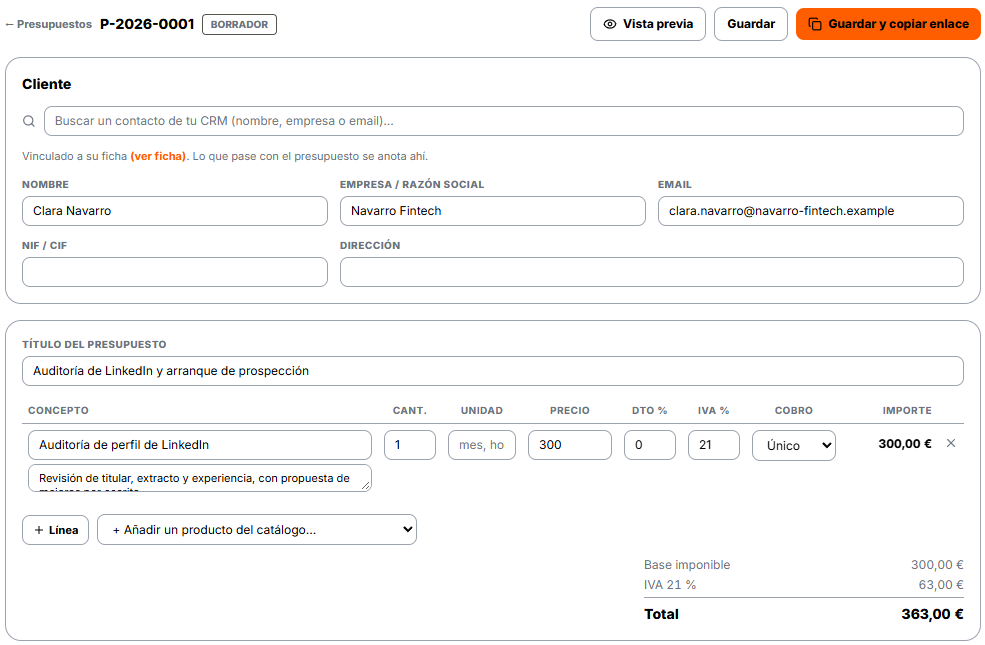Open Vista previa of the quote
This screenshot has width=985, height=645.
pyautogui.click(x=648, y=24)
